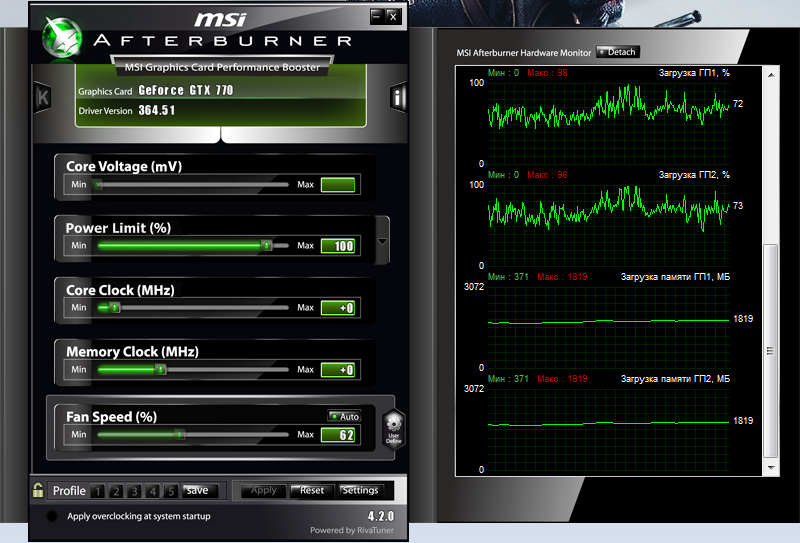
Task: Click the driver version 364.51 text
Action: [x=157, y=110]
